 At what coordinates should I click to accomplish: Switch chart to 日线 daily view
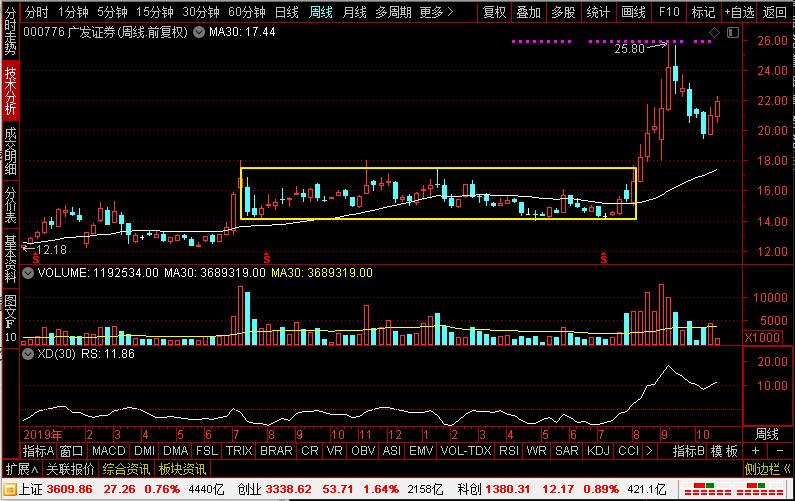point(287,12)
